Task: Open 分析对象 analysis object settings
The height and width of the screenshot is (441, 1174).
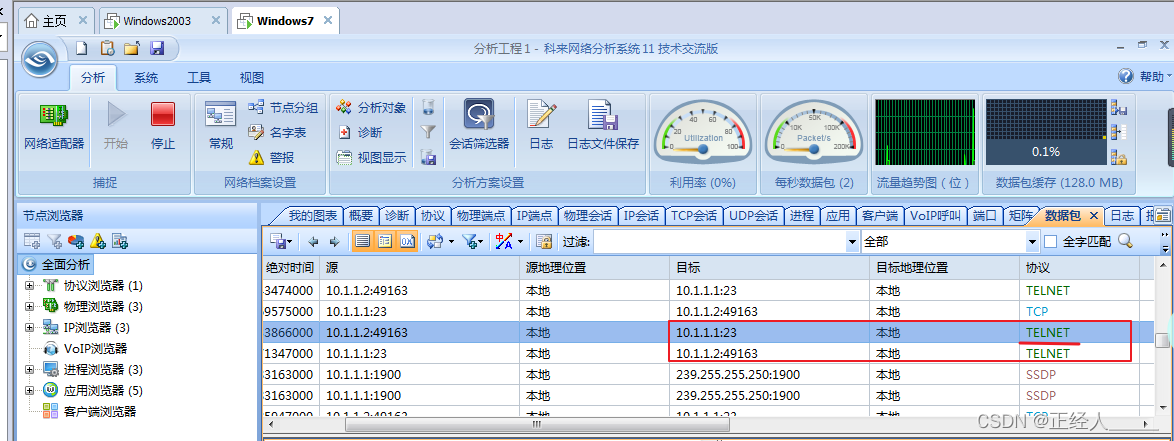Action: (x=371, y=108)
